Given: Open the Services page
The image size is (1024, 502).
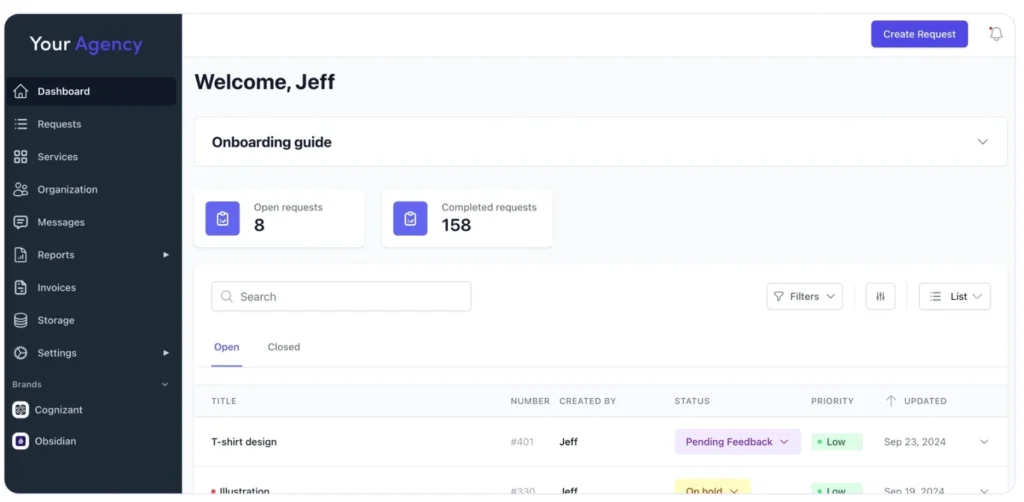Looking at the screenshot, I should coord(57,157).
